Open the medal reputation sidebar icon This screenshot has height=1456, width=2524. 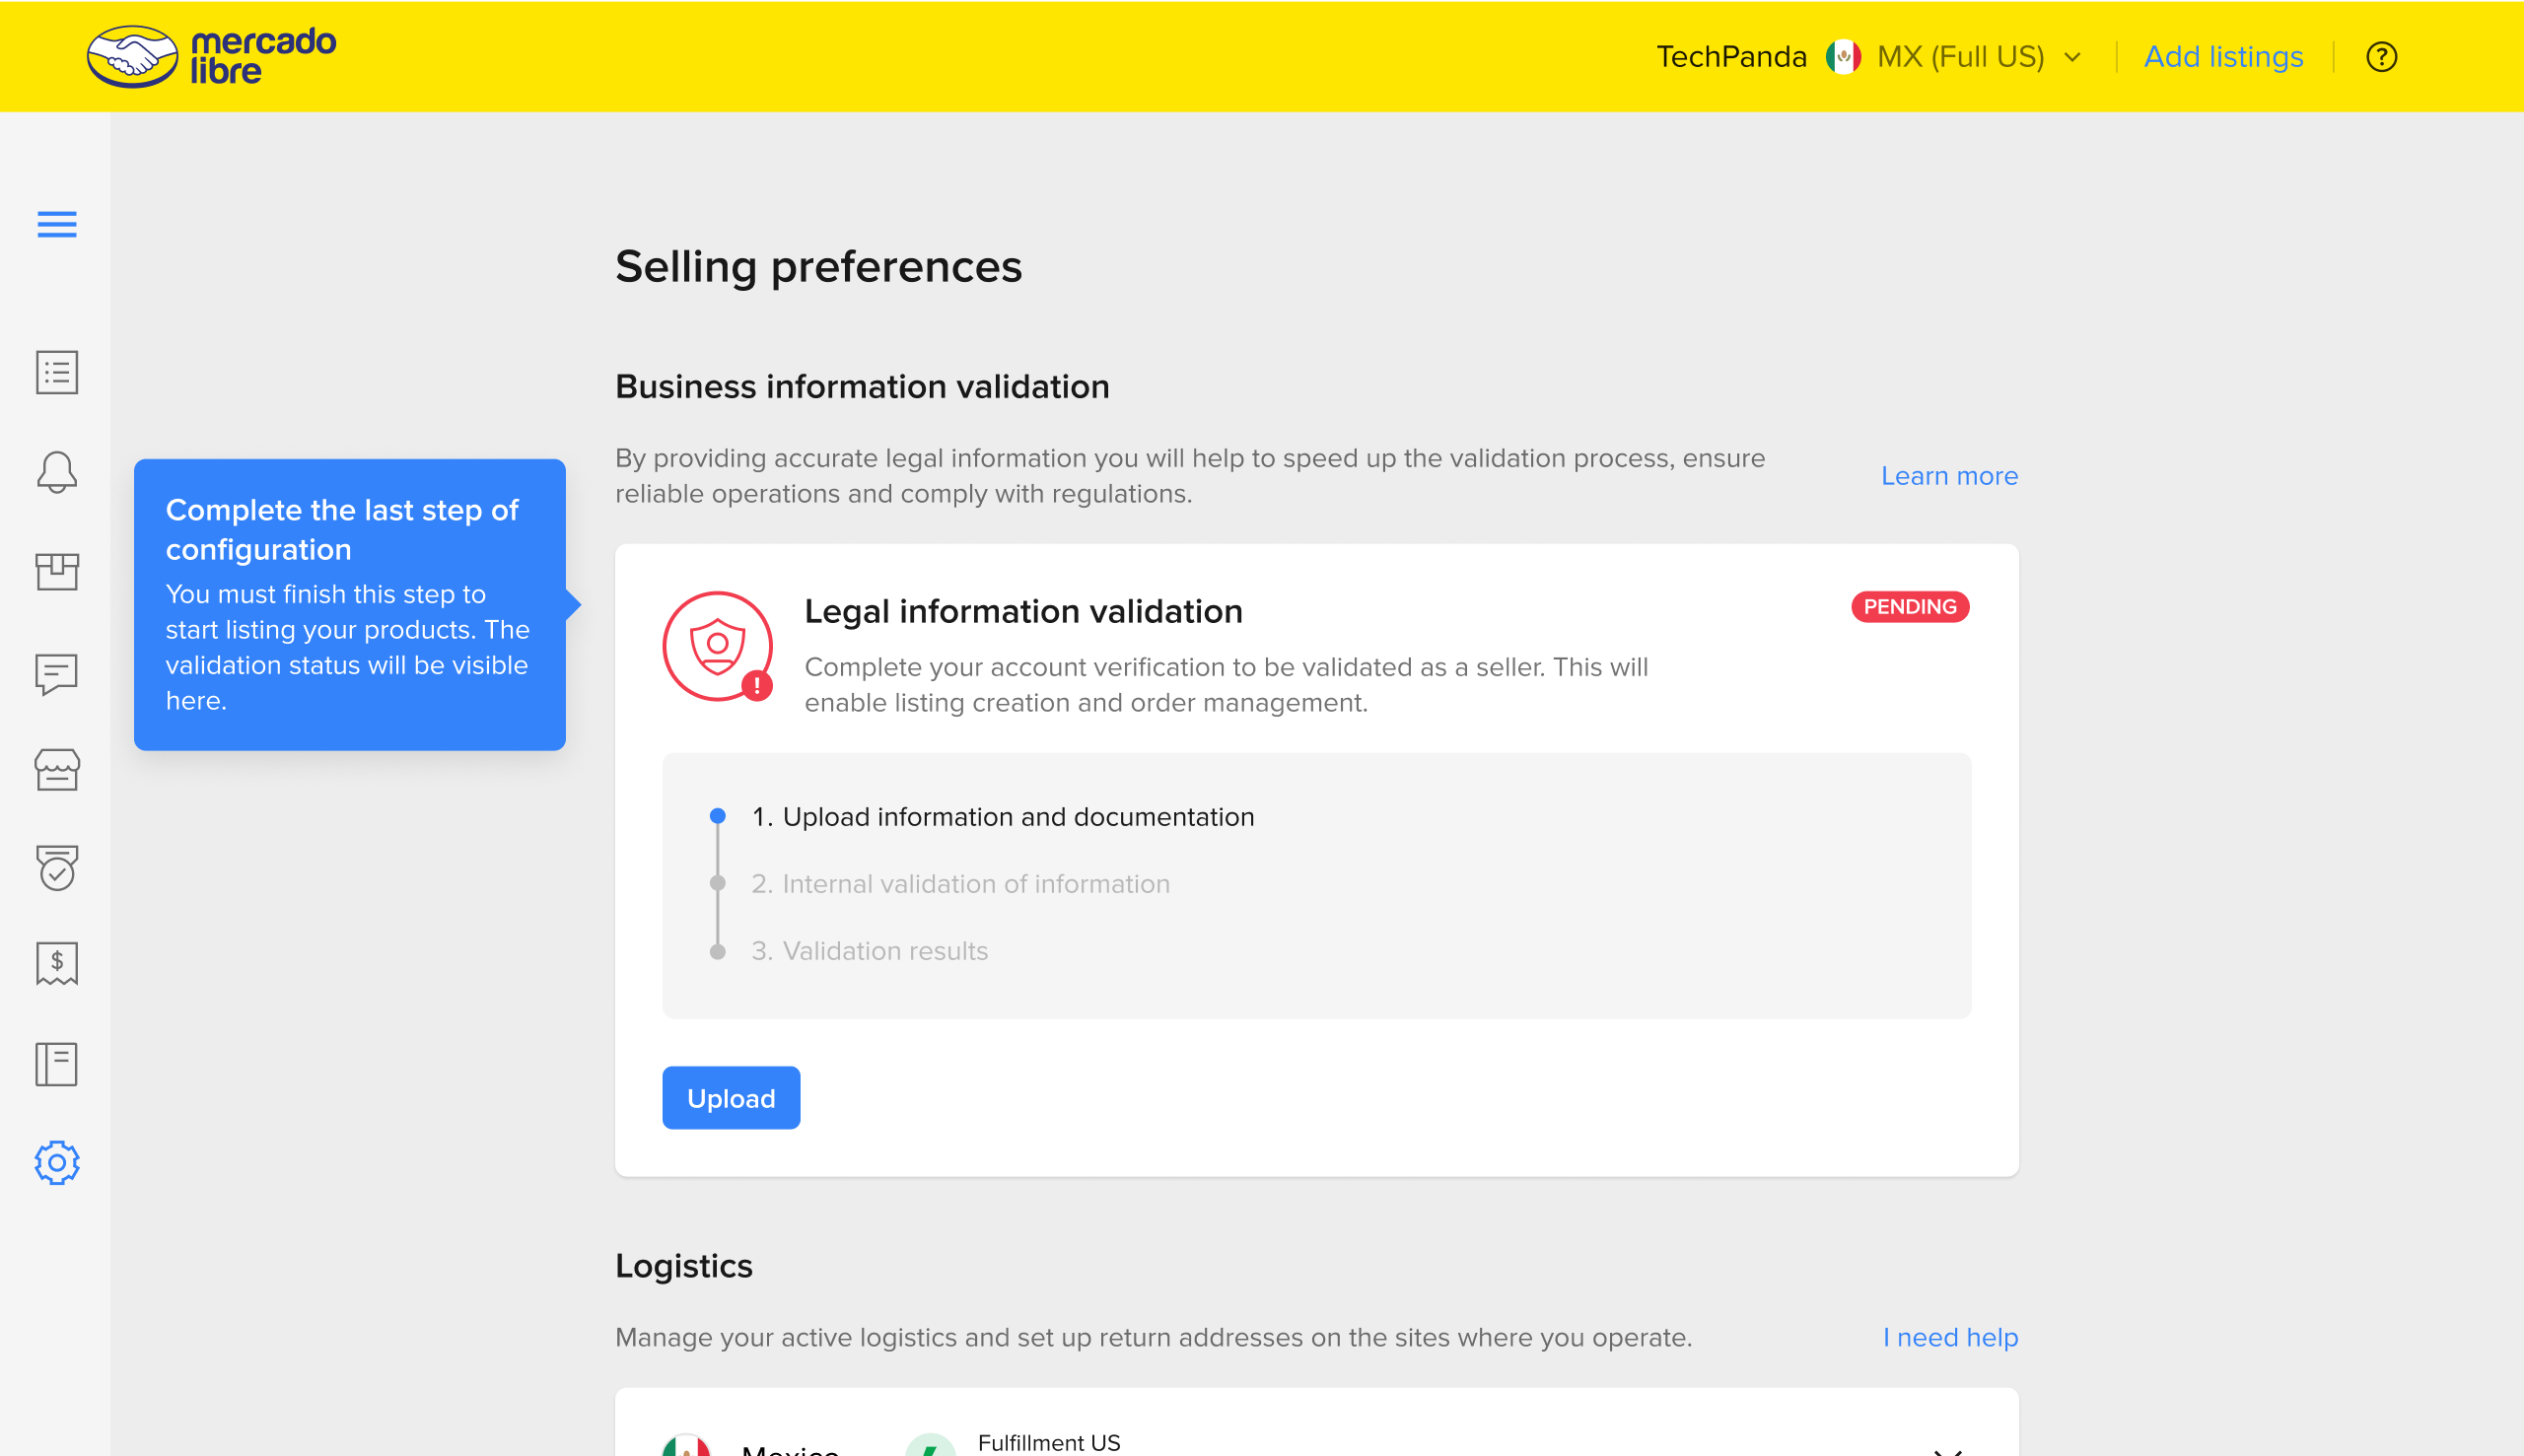tap(57, 867)
